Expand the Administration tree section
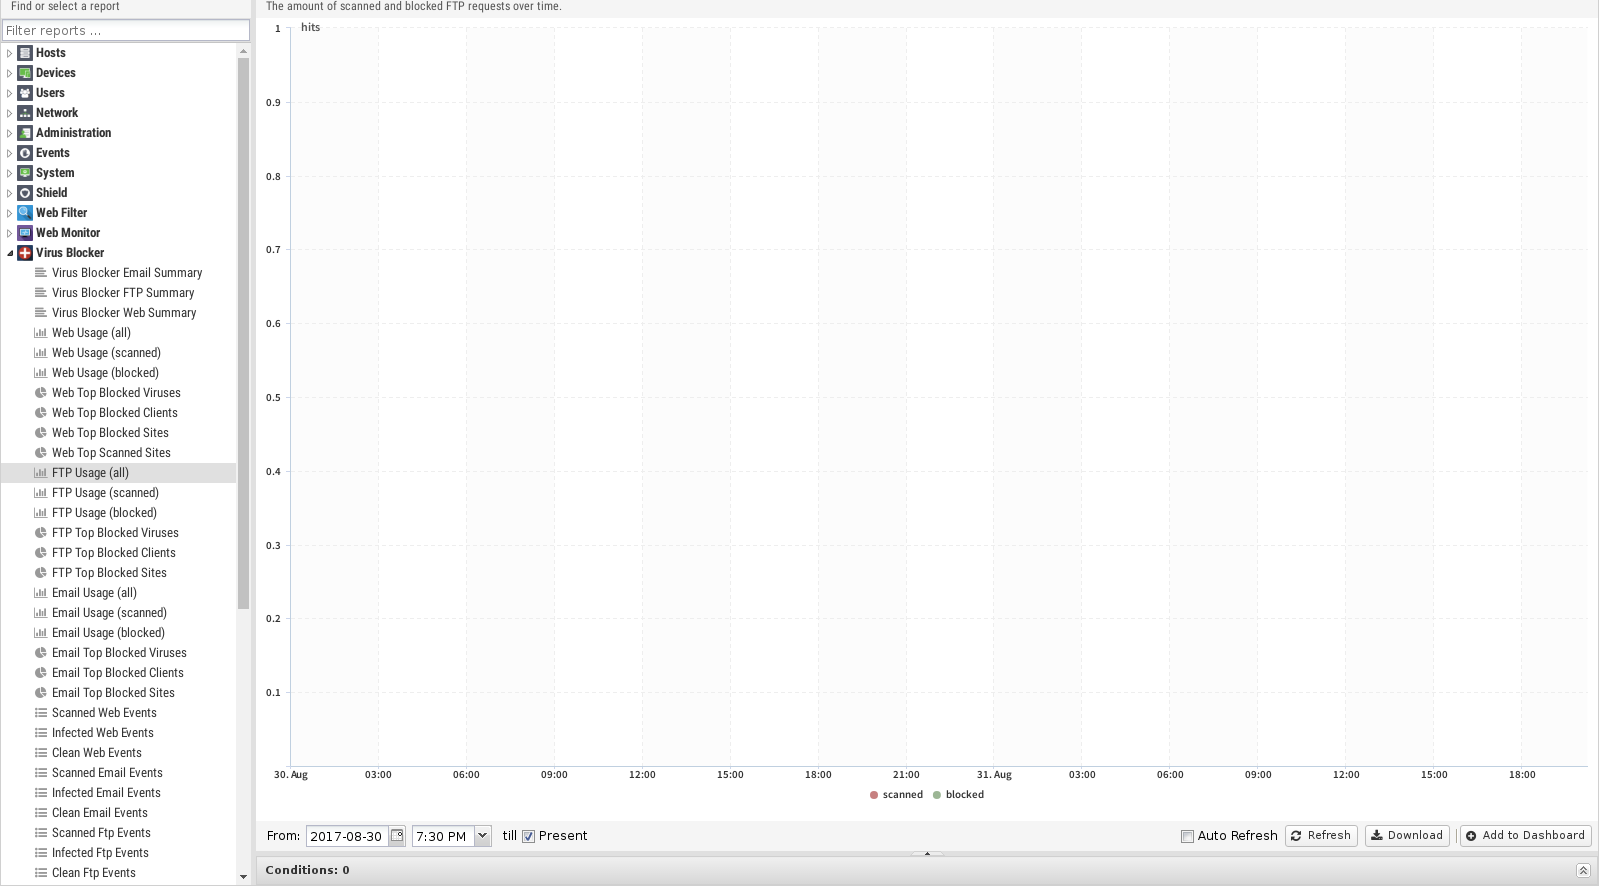 (x=10, y=133)
